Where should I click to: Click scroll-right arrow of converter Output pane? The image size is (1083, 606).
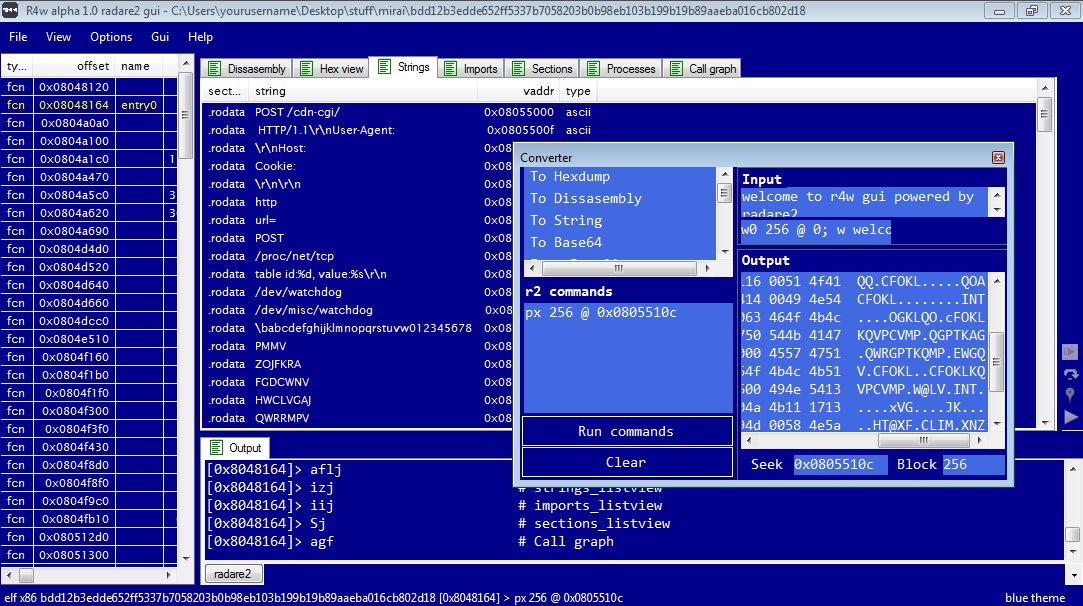979,440
